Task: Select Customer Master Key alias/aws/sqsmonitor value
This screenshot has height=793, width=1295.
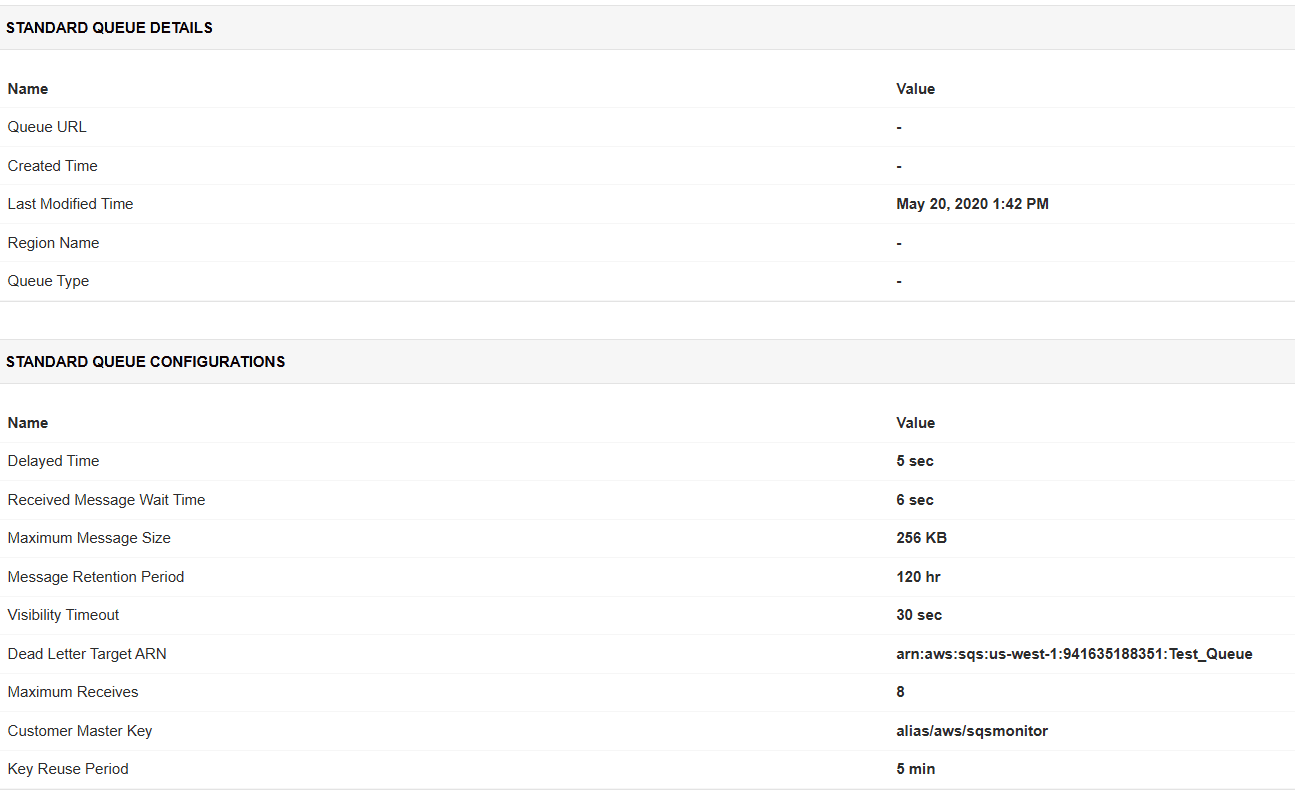Action: point(972,731)
